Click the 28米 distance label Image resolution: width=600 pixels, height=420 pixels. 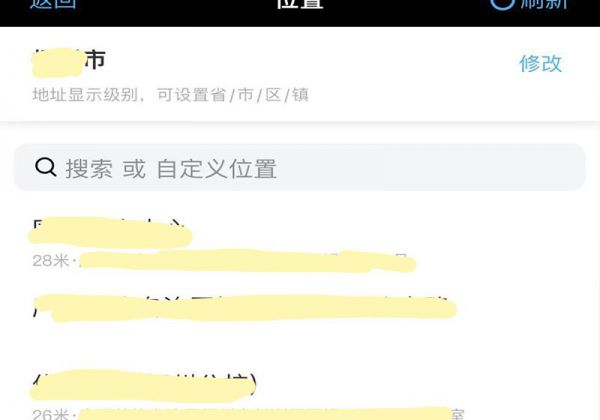(51, 261)
